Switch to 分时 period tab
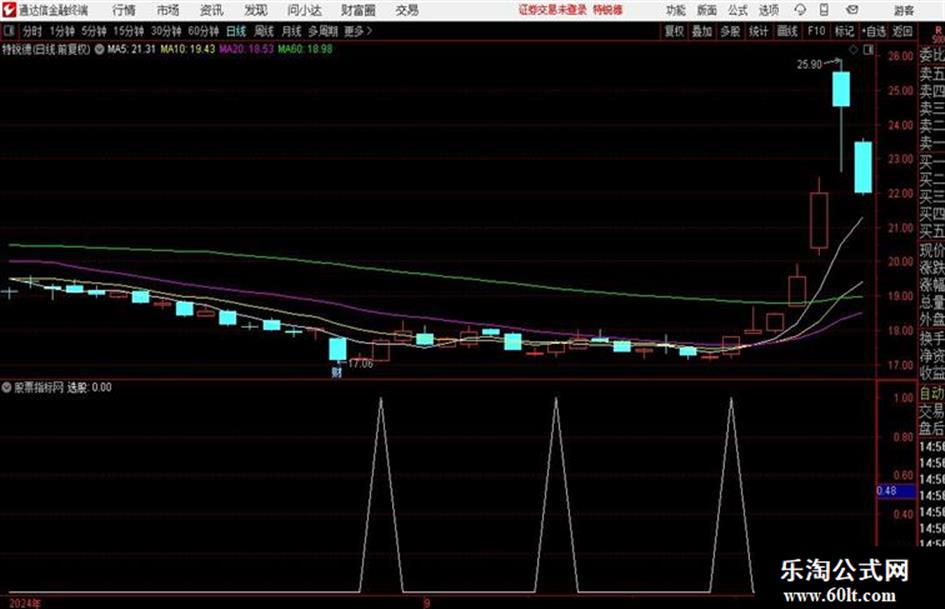Image resolution: width=945 pixels, height=609 pixels. point(32,31)
